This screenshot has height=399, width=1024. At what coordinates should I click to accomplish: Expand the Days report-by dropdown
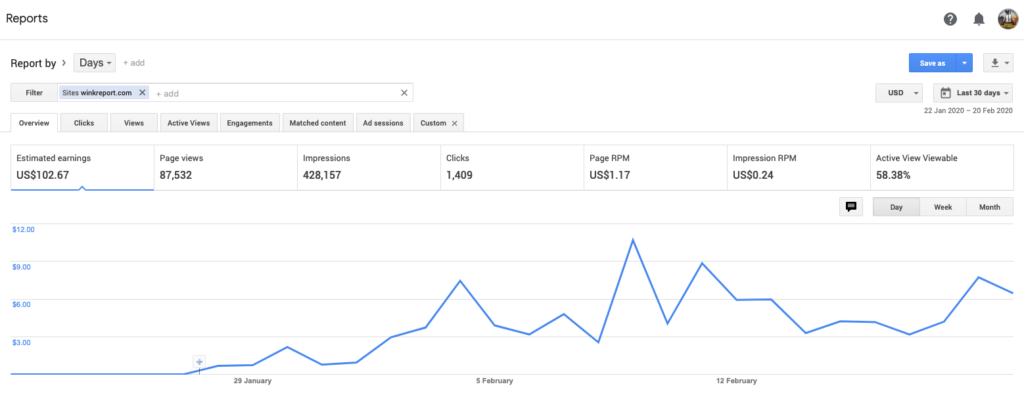tap(95, 63)
